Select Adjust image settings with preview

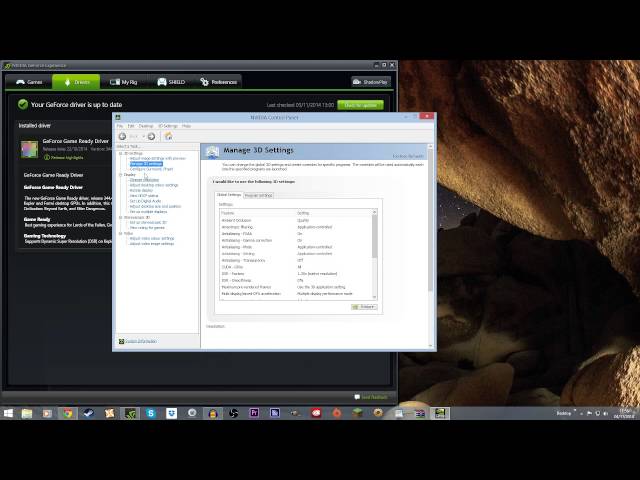157,158
